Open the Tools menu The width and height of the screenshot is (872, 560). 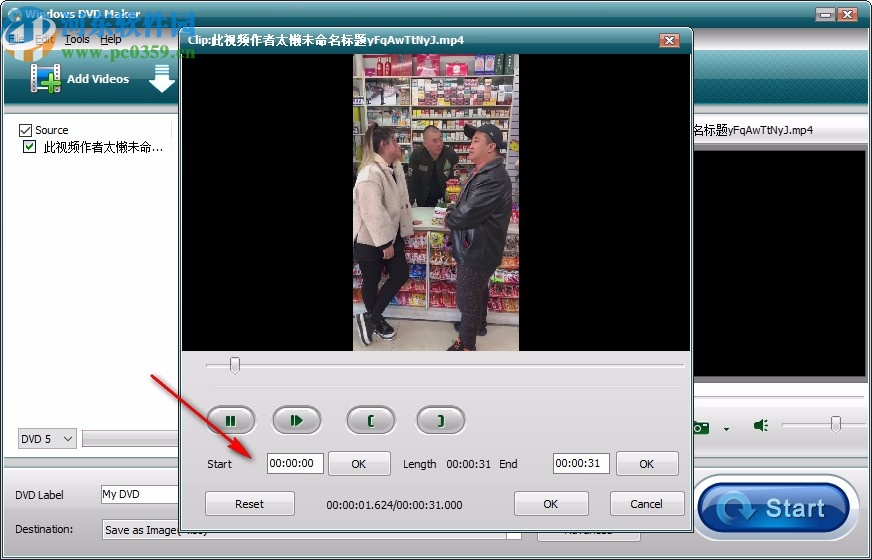click(x=77, y=39)
